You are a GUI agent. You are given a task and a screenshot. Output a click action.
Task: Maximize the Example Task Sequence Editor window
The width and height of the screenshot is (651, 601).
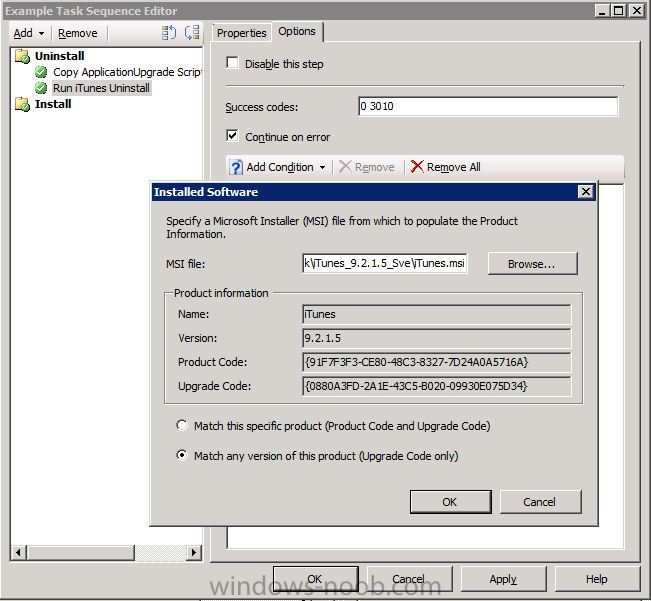[618, 10]
